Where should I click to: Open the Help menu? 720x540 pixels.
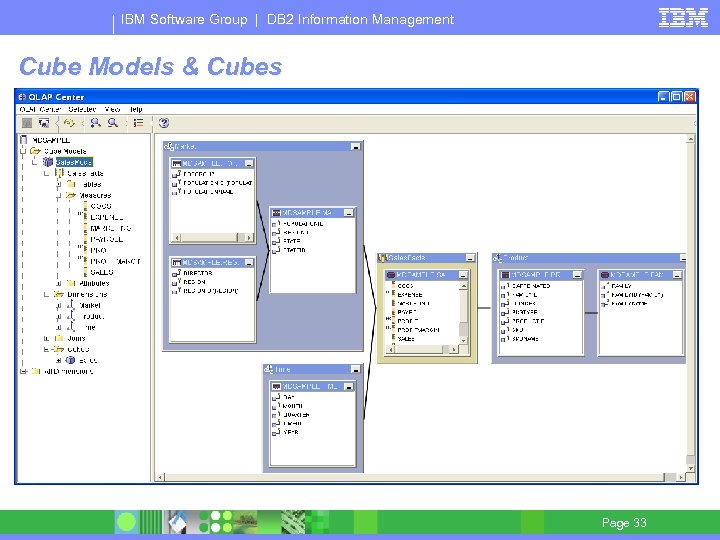136,109
